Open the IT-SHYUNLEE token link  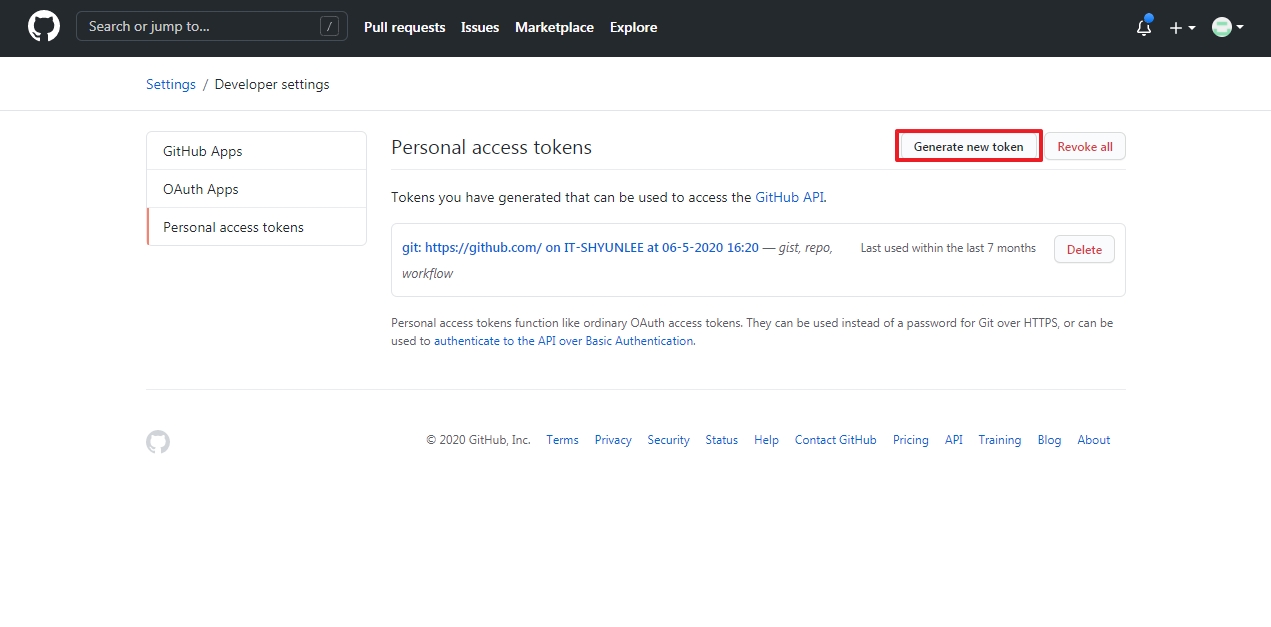pyautogui.click(x=580, y=247)
